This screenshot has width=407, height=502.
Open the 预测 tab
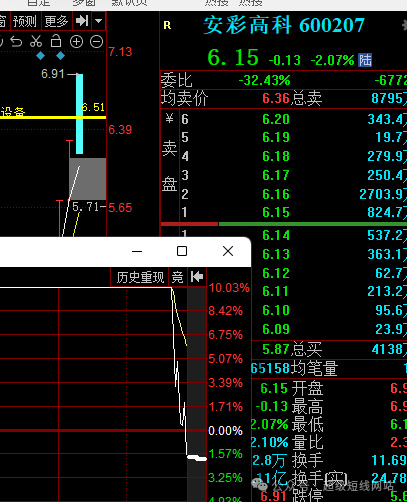click(x=25, y=22)
